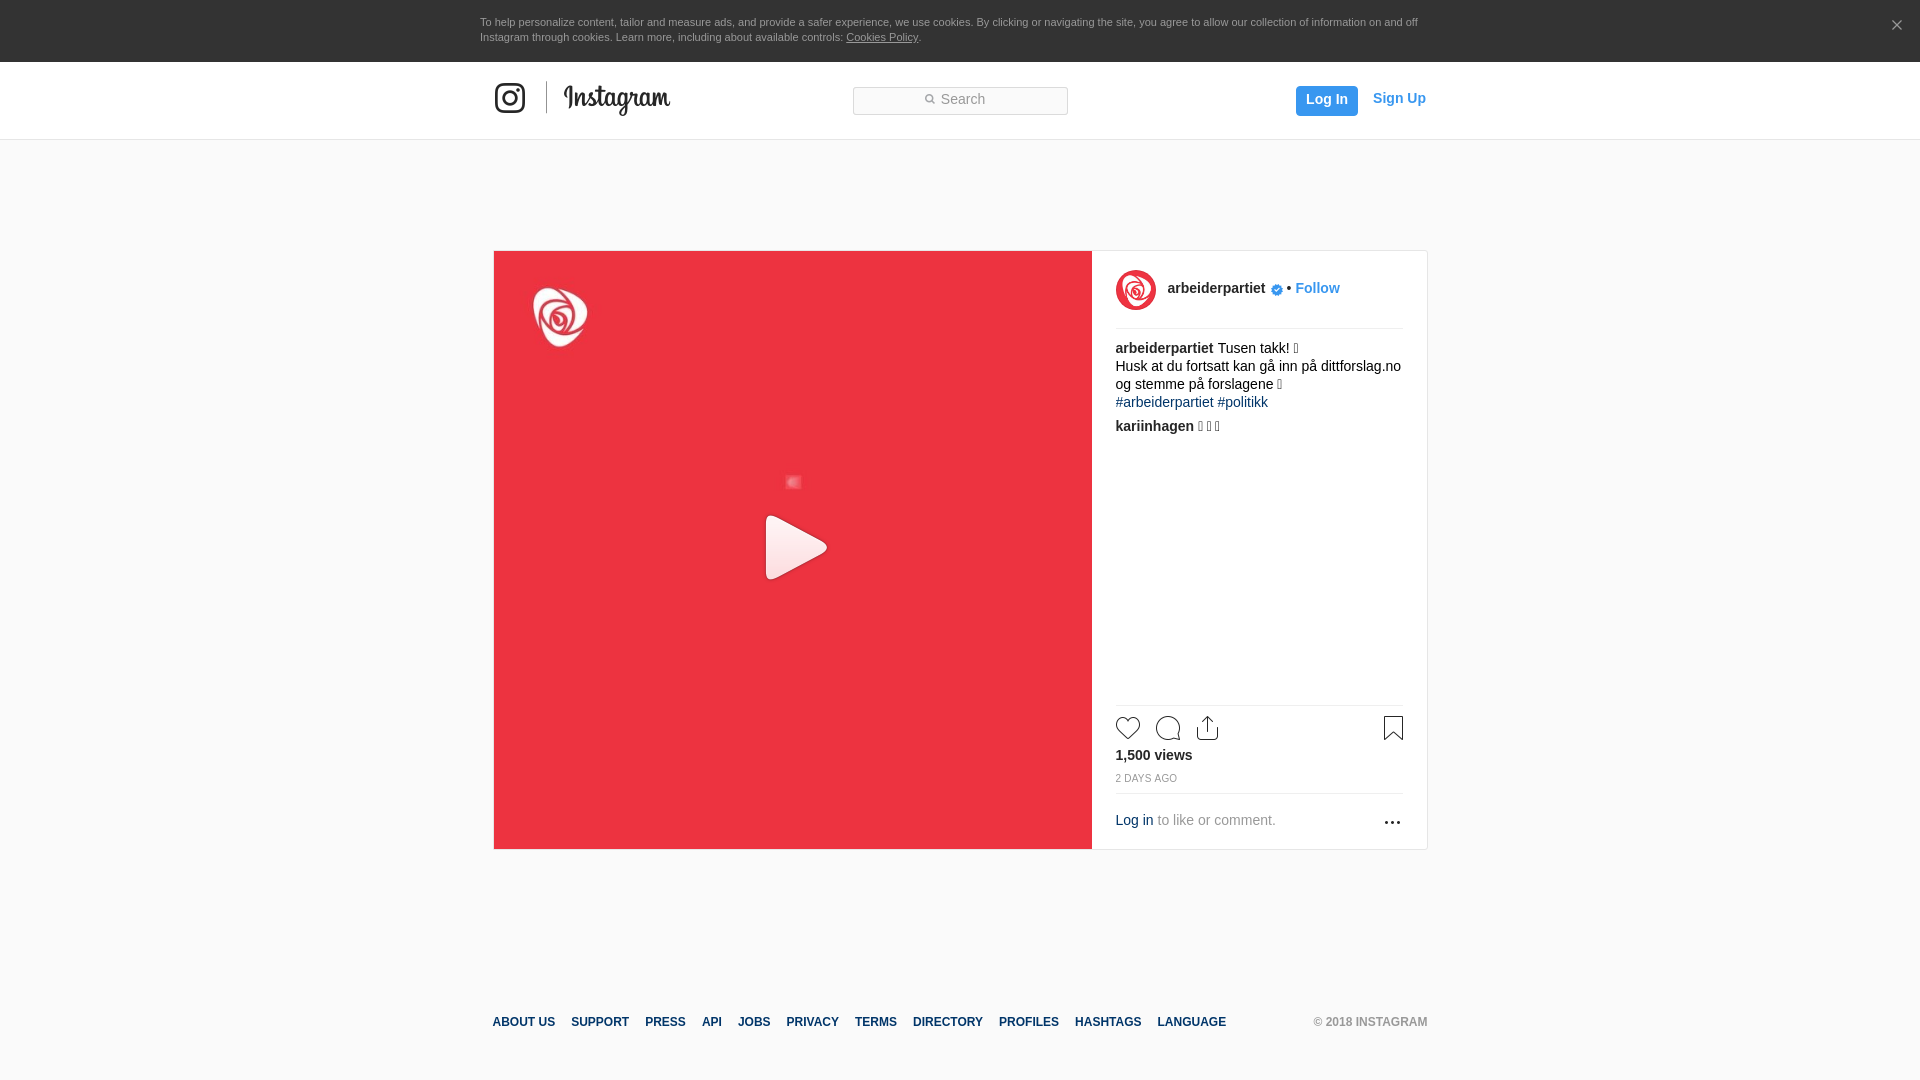Open the #politikk hashtag

(x=1242, y=402)
